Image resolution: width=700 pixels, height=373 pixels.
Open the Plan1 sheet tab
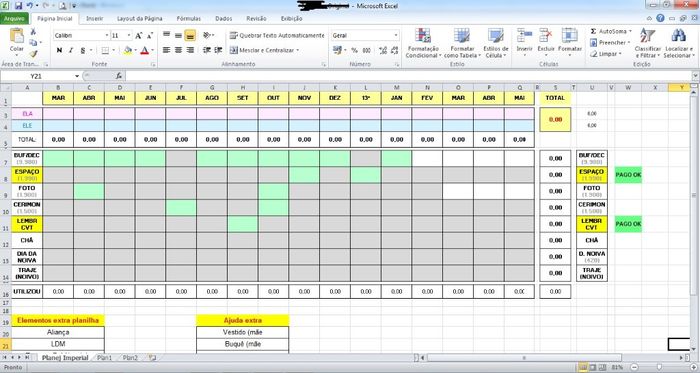pyautogui.click(x=104, y=358)
